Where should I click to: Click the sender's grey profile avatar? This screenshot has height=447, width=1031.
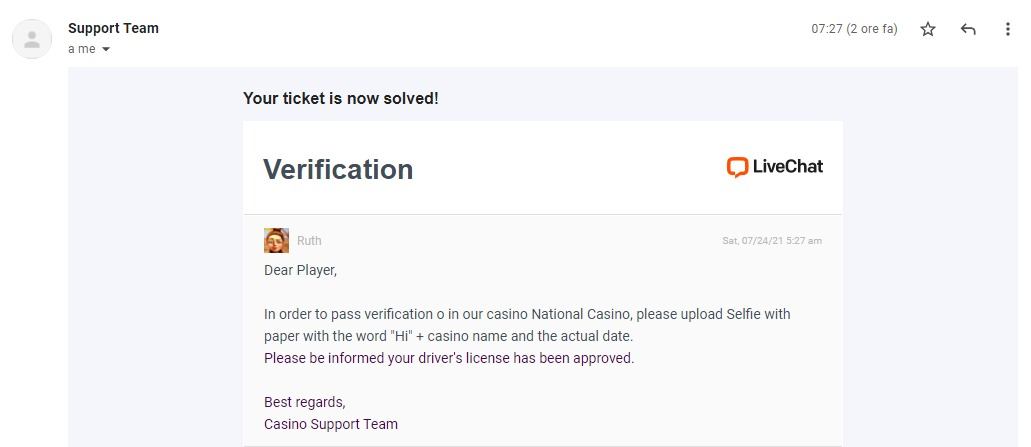(32, 39)
